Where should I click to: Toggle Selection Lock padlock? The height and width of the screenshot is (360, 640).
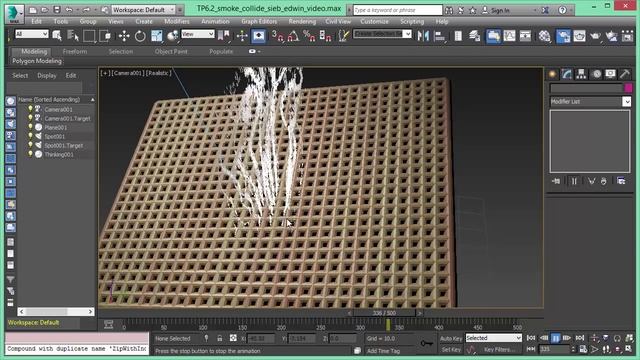[220, 338]
